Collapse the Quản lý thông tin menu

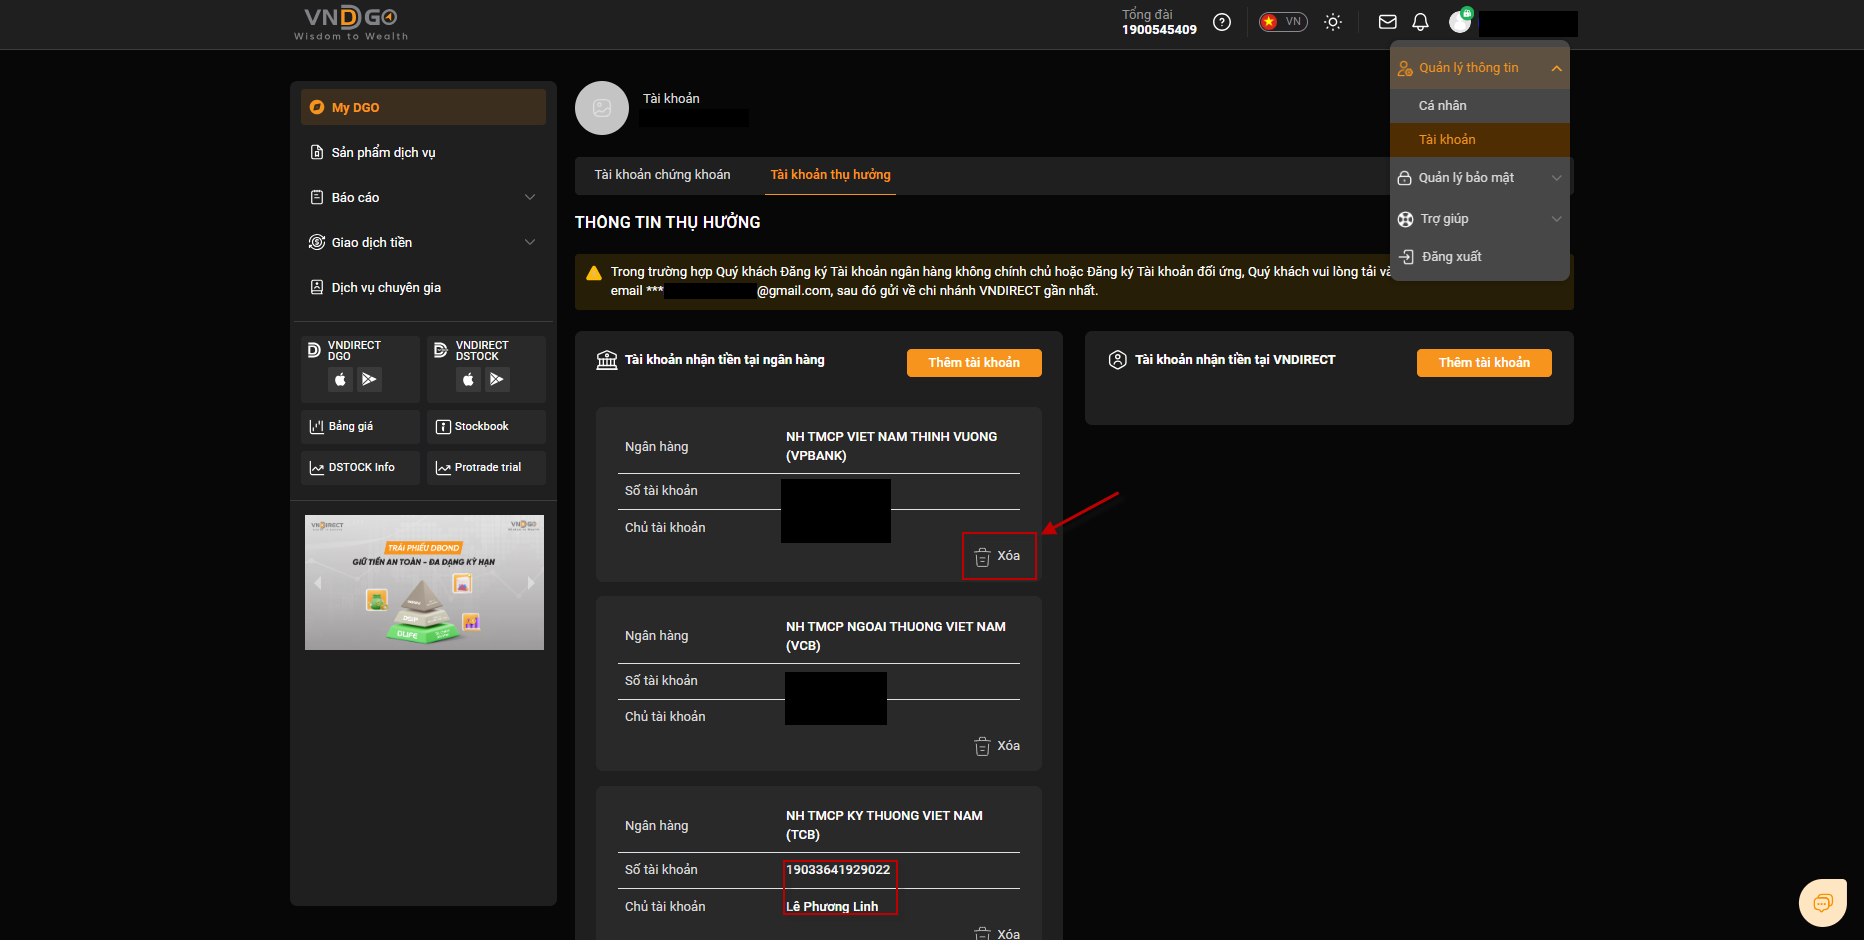pyautogui.click(x=1480, y=68)
